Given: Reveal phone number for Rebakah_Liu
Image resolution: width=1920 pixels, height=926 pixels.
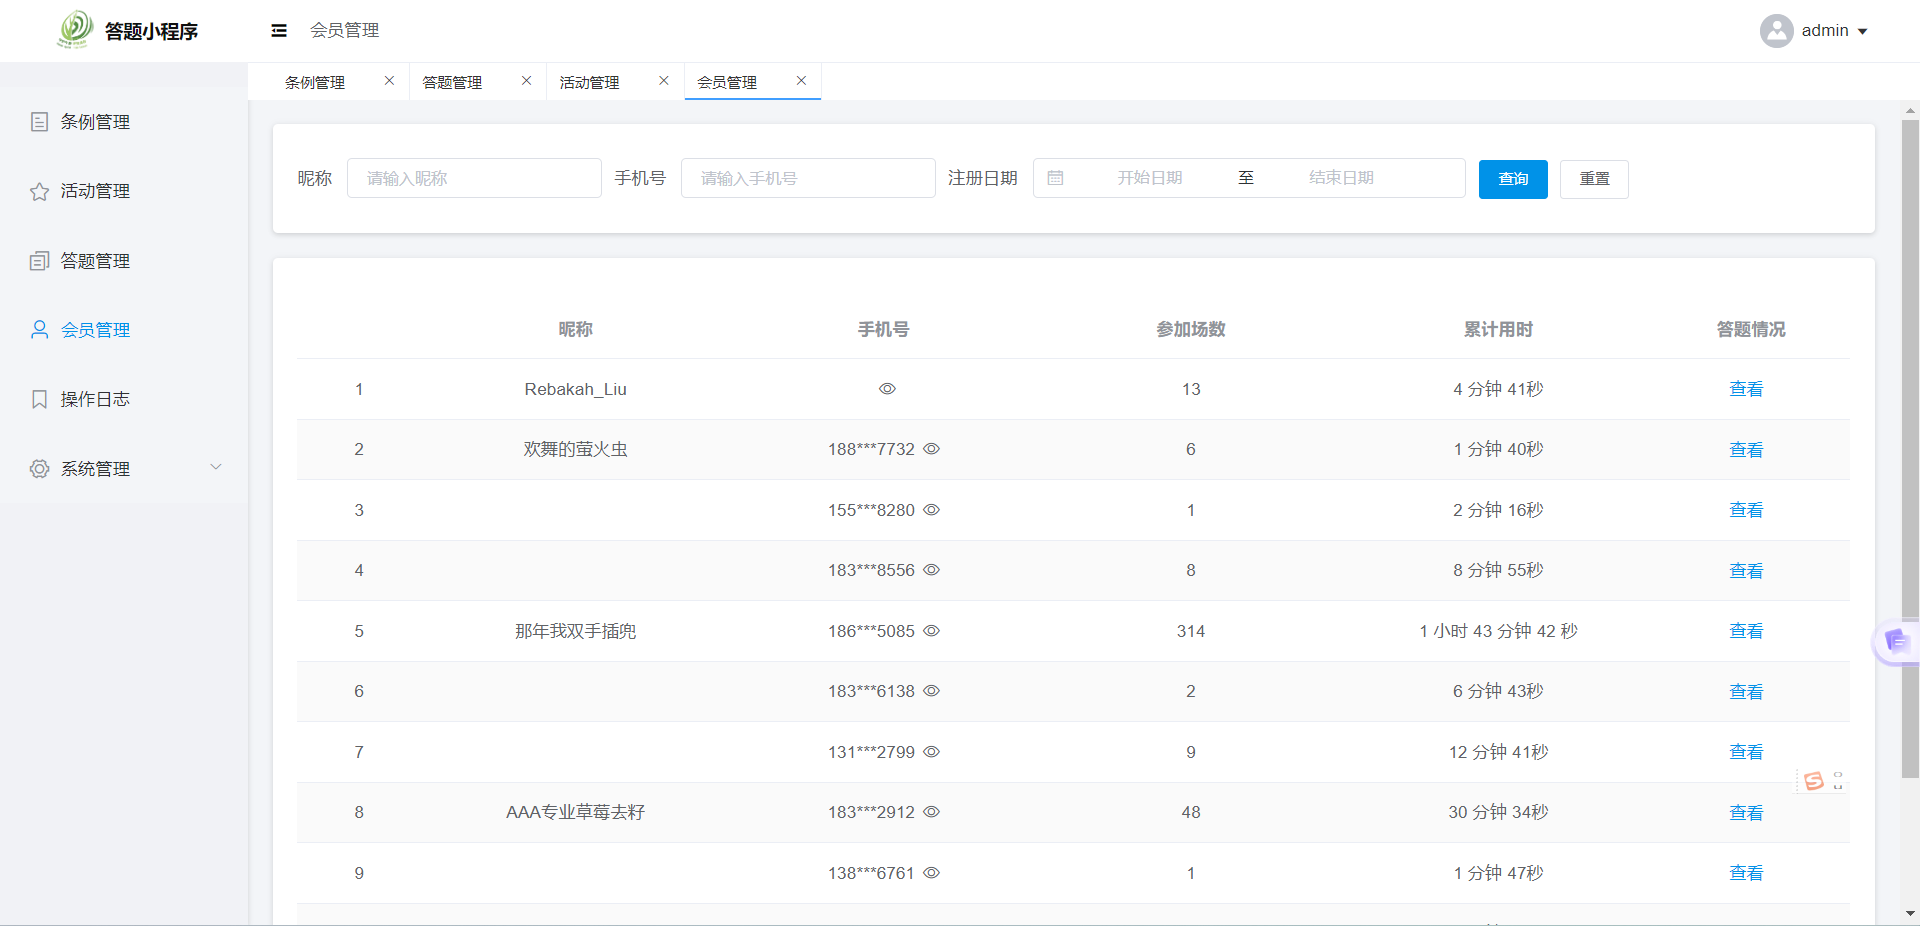Looking at the screenshot, I should 887,389.
